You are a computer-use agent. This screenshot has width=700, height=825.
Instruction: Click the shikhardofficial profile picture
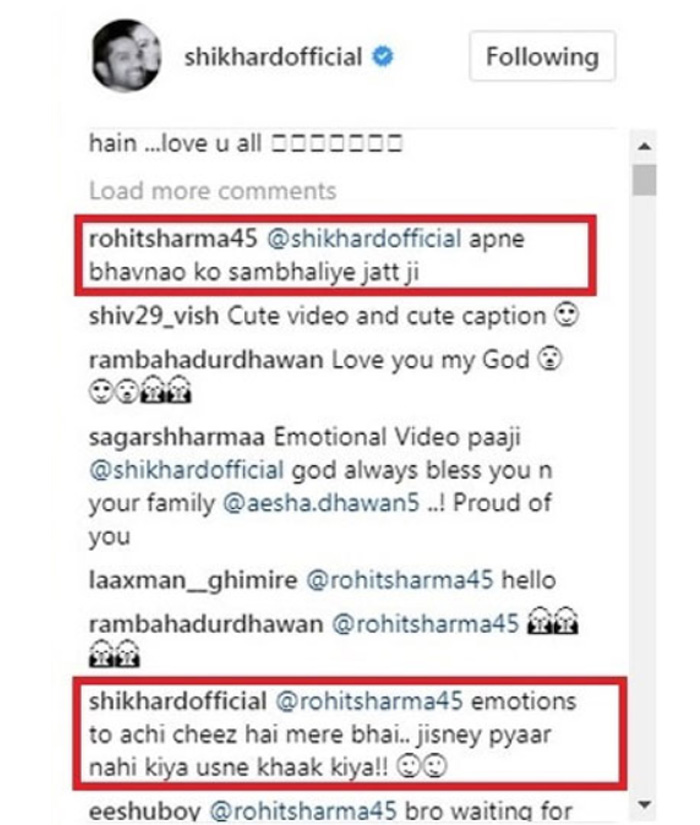click(x=126, y=55)
